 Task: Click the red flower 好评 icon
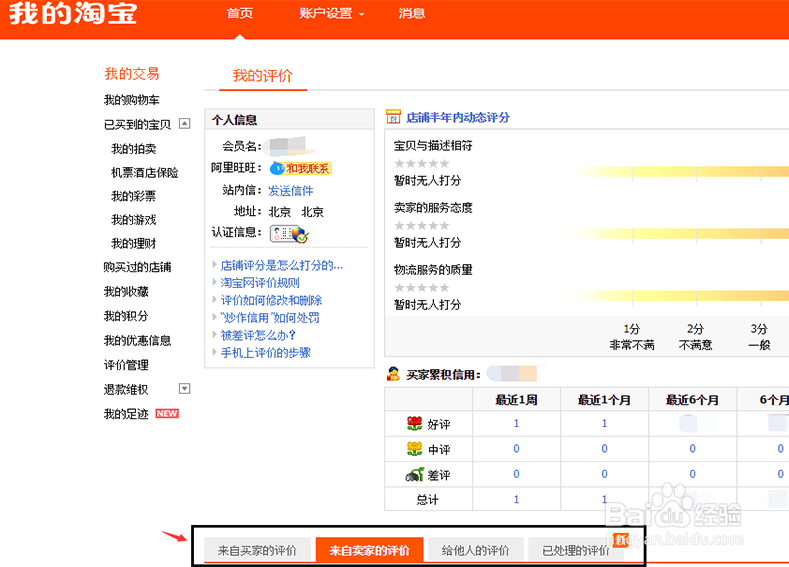tap(414, 424)
